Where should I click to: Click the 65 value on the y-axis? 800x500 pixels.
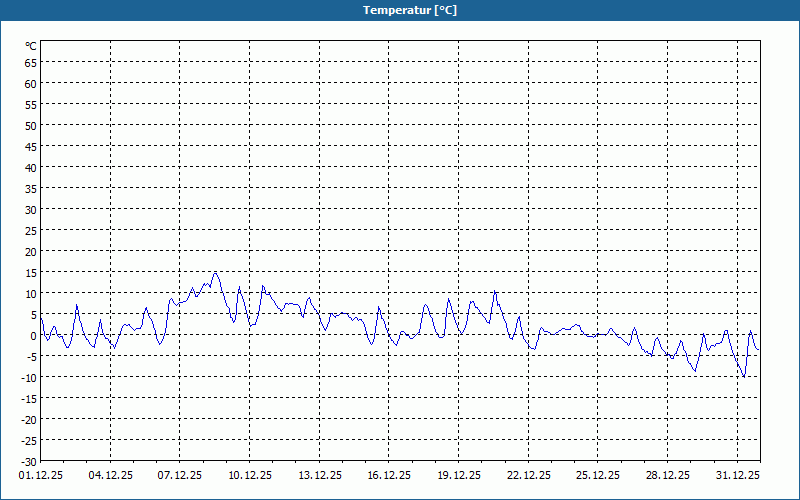pyautogui.click(x=31, y=63)
